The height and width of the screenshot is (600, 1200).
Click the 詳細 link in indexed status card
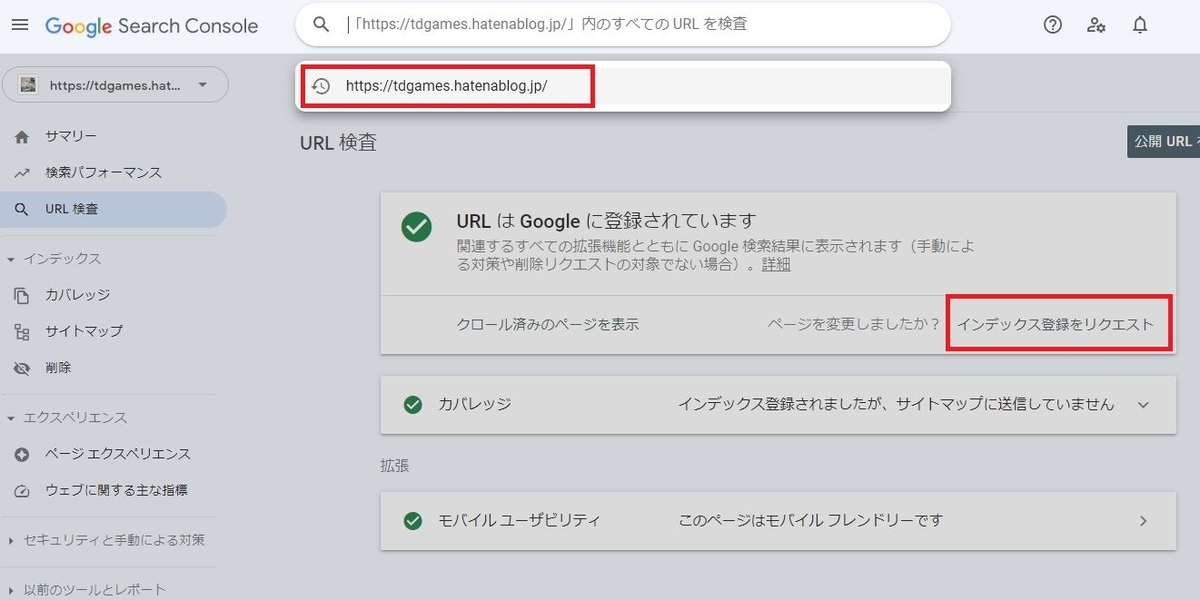click(x=776, y=264)
